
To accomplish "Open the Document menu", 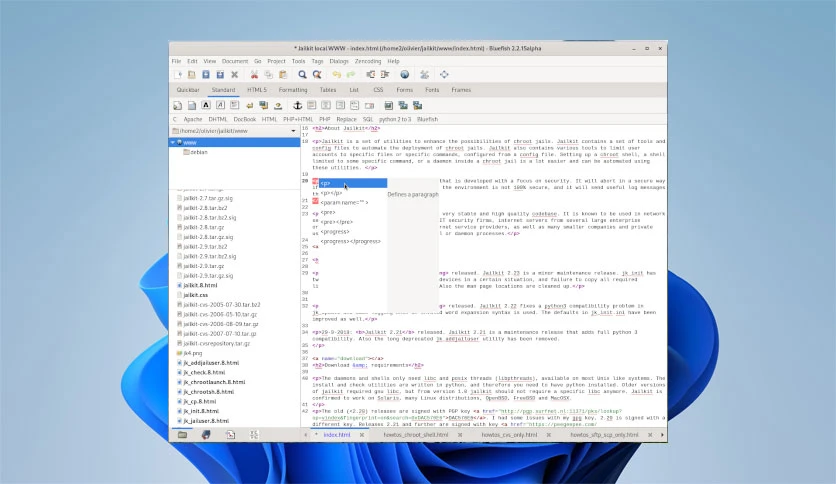I will [235, 61].
